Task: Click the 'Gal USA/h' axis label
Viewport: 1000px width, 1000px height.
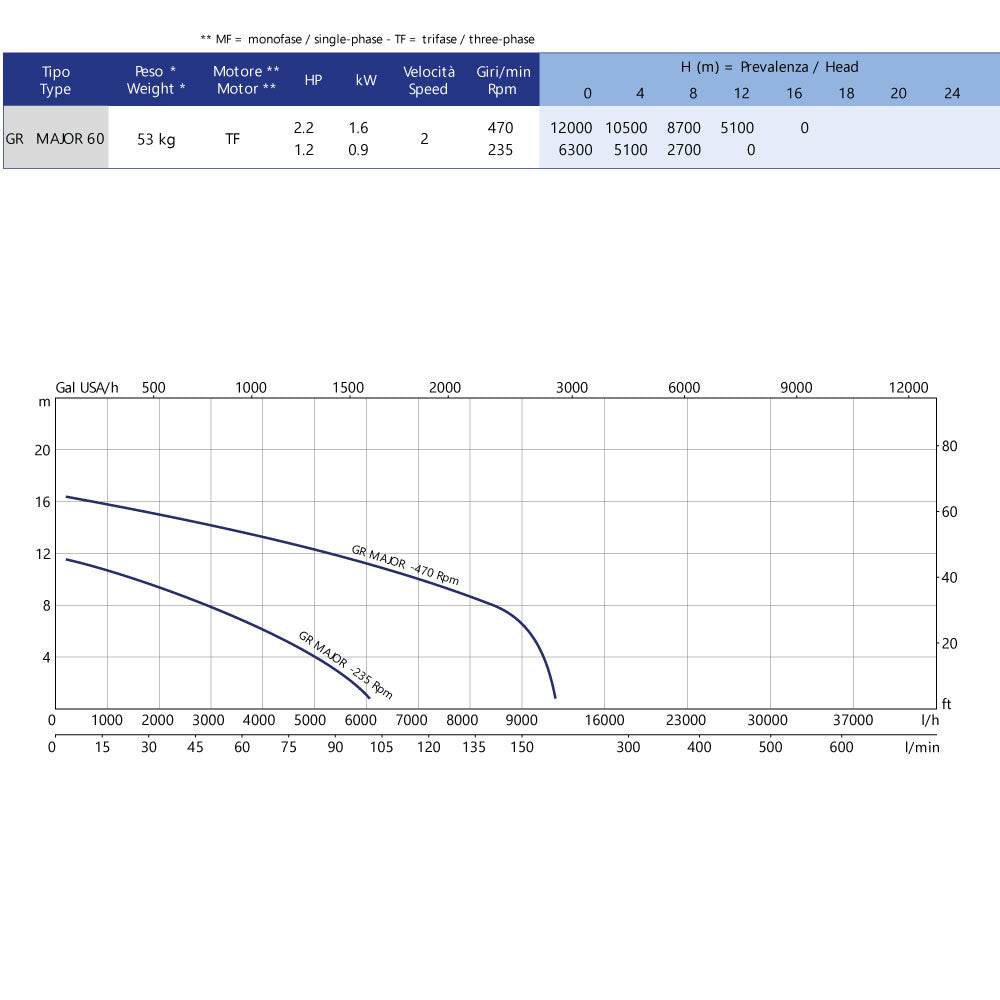Action: pyautogui.click(x=87, y=387)
